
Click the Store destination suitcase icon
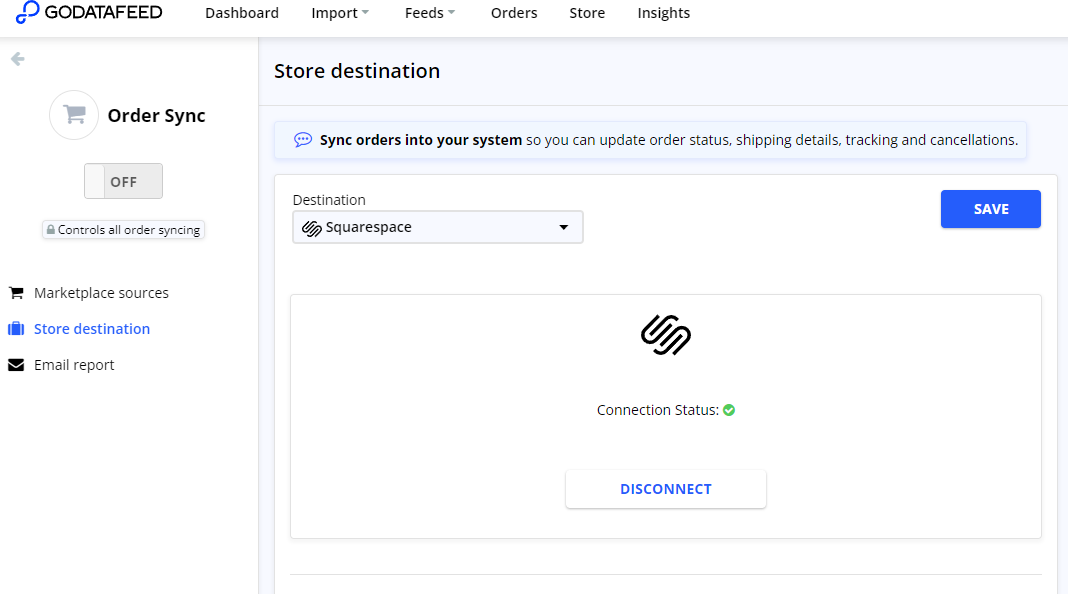pyautogui.click(x=16, y=329)
